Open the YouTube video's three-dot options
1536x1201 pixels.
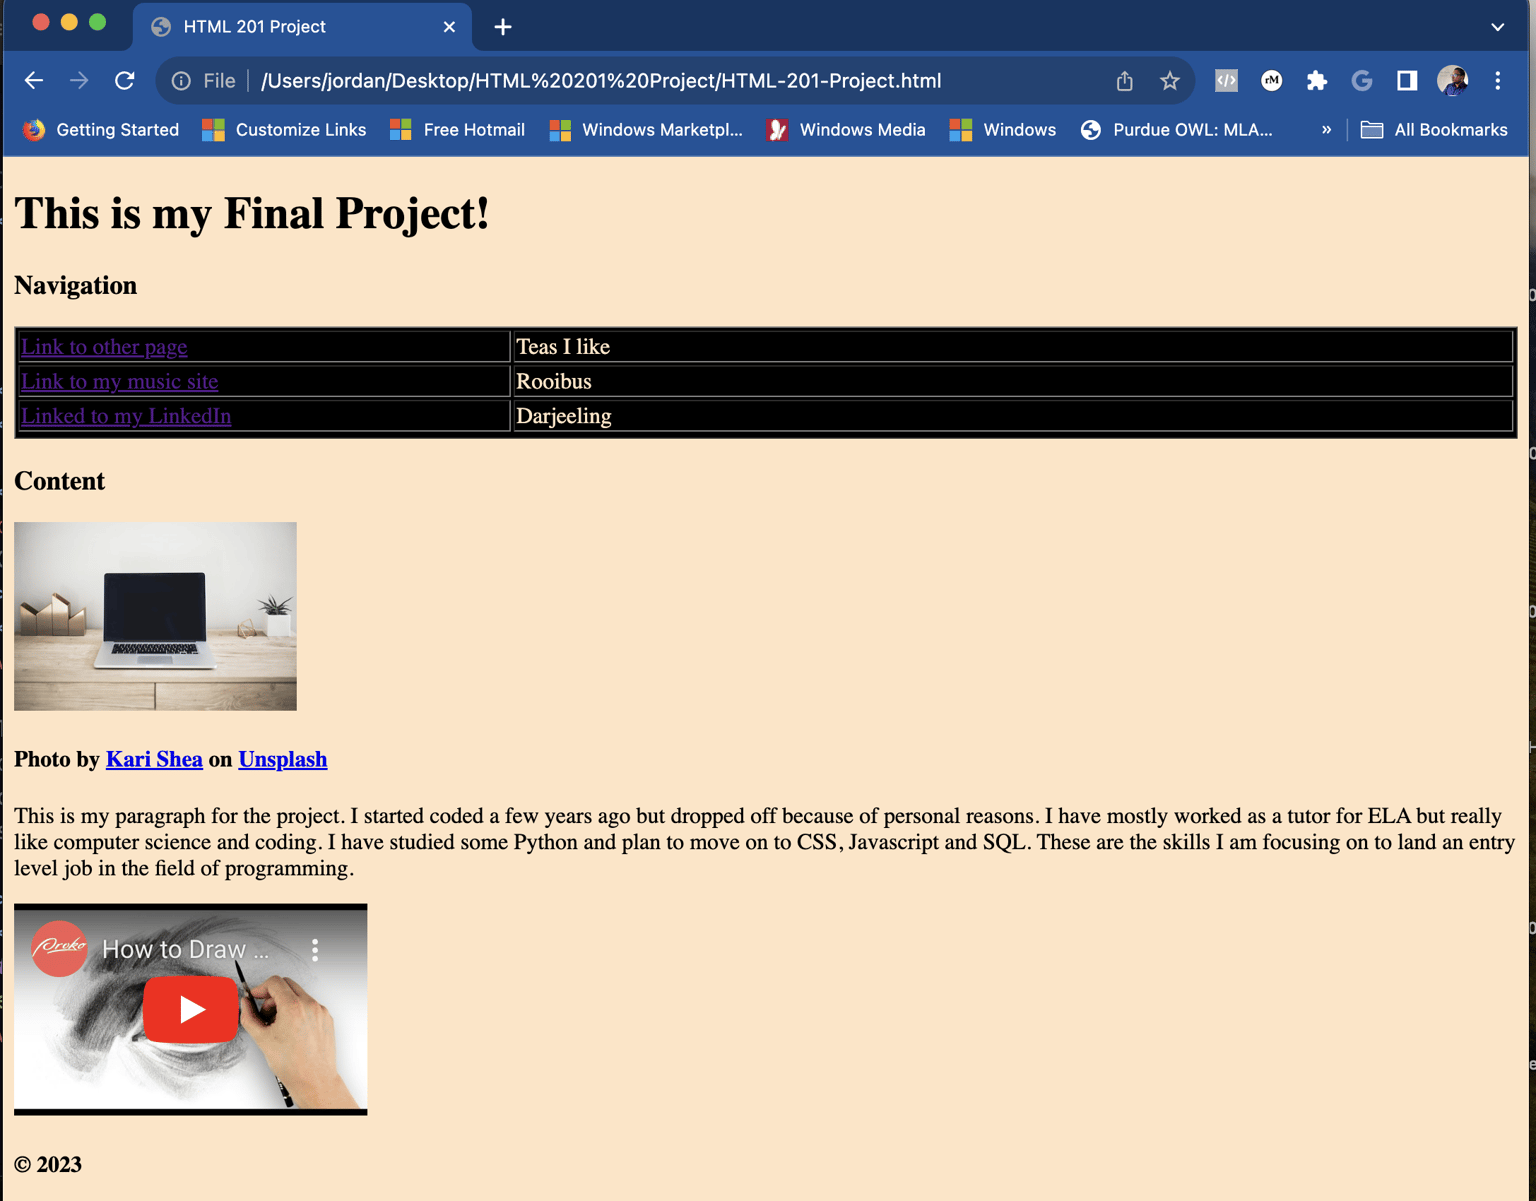coord(315,950)
